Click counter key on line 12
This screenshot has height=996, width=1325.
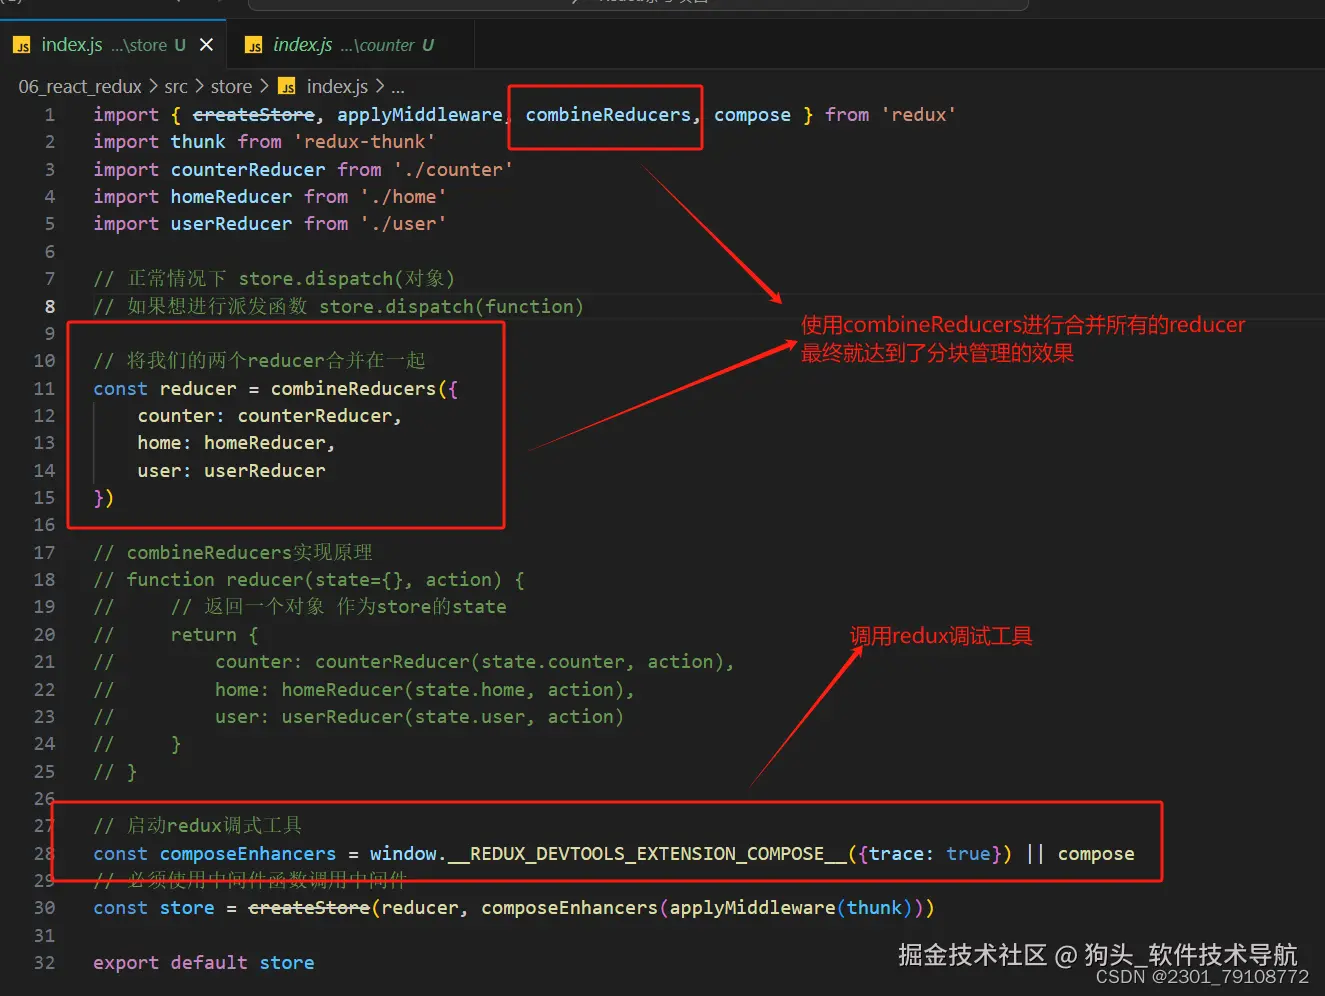click(x=175, y=416)
